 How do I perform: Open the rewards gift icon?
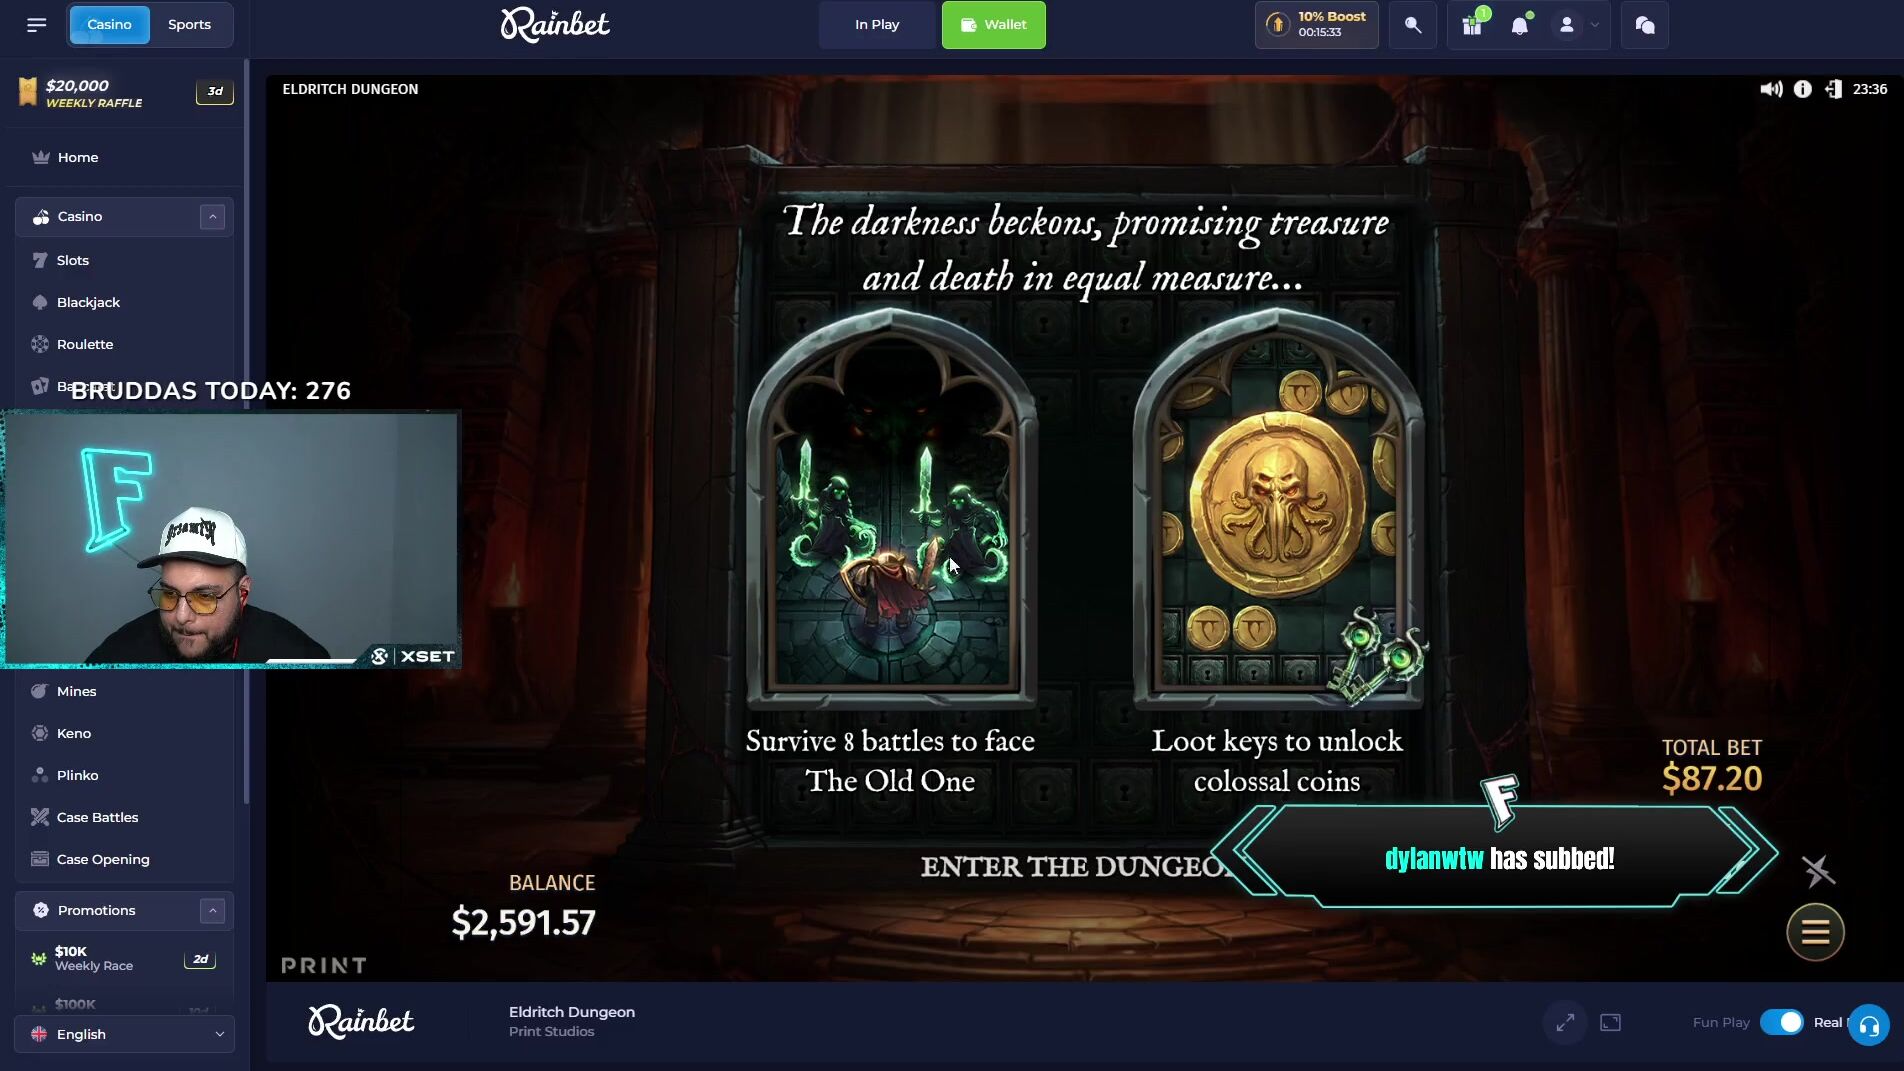coord(1472,25)
